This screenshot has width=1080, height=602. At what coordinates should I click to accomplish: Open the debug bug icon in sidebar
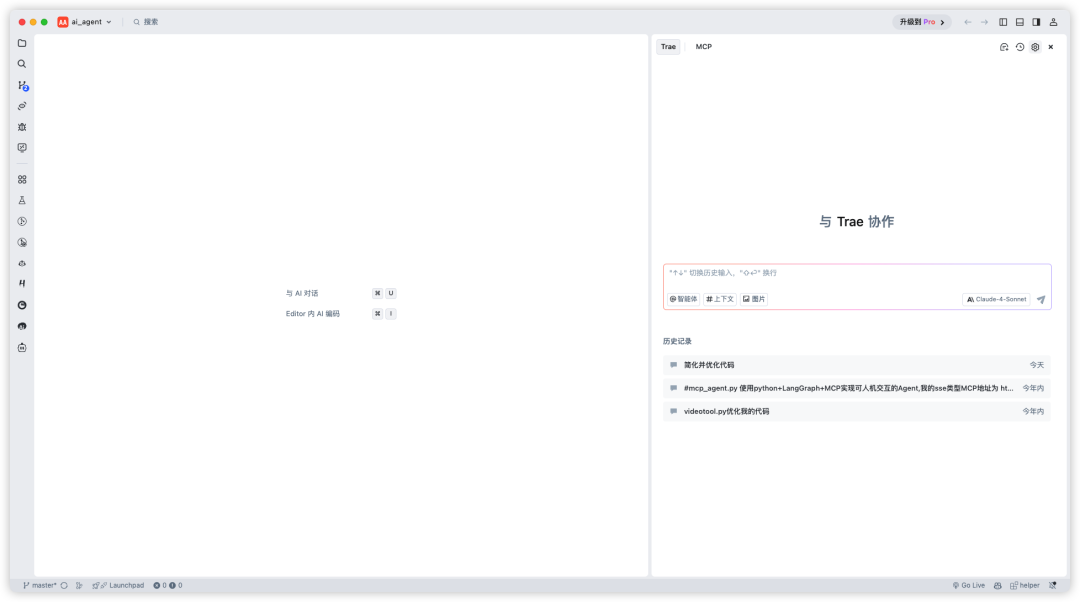click(x=22, y=127)
